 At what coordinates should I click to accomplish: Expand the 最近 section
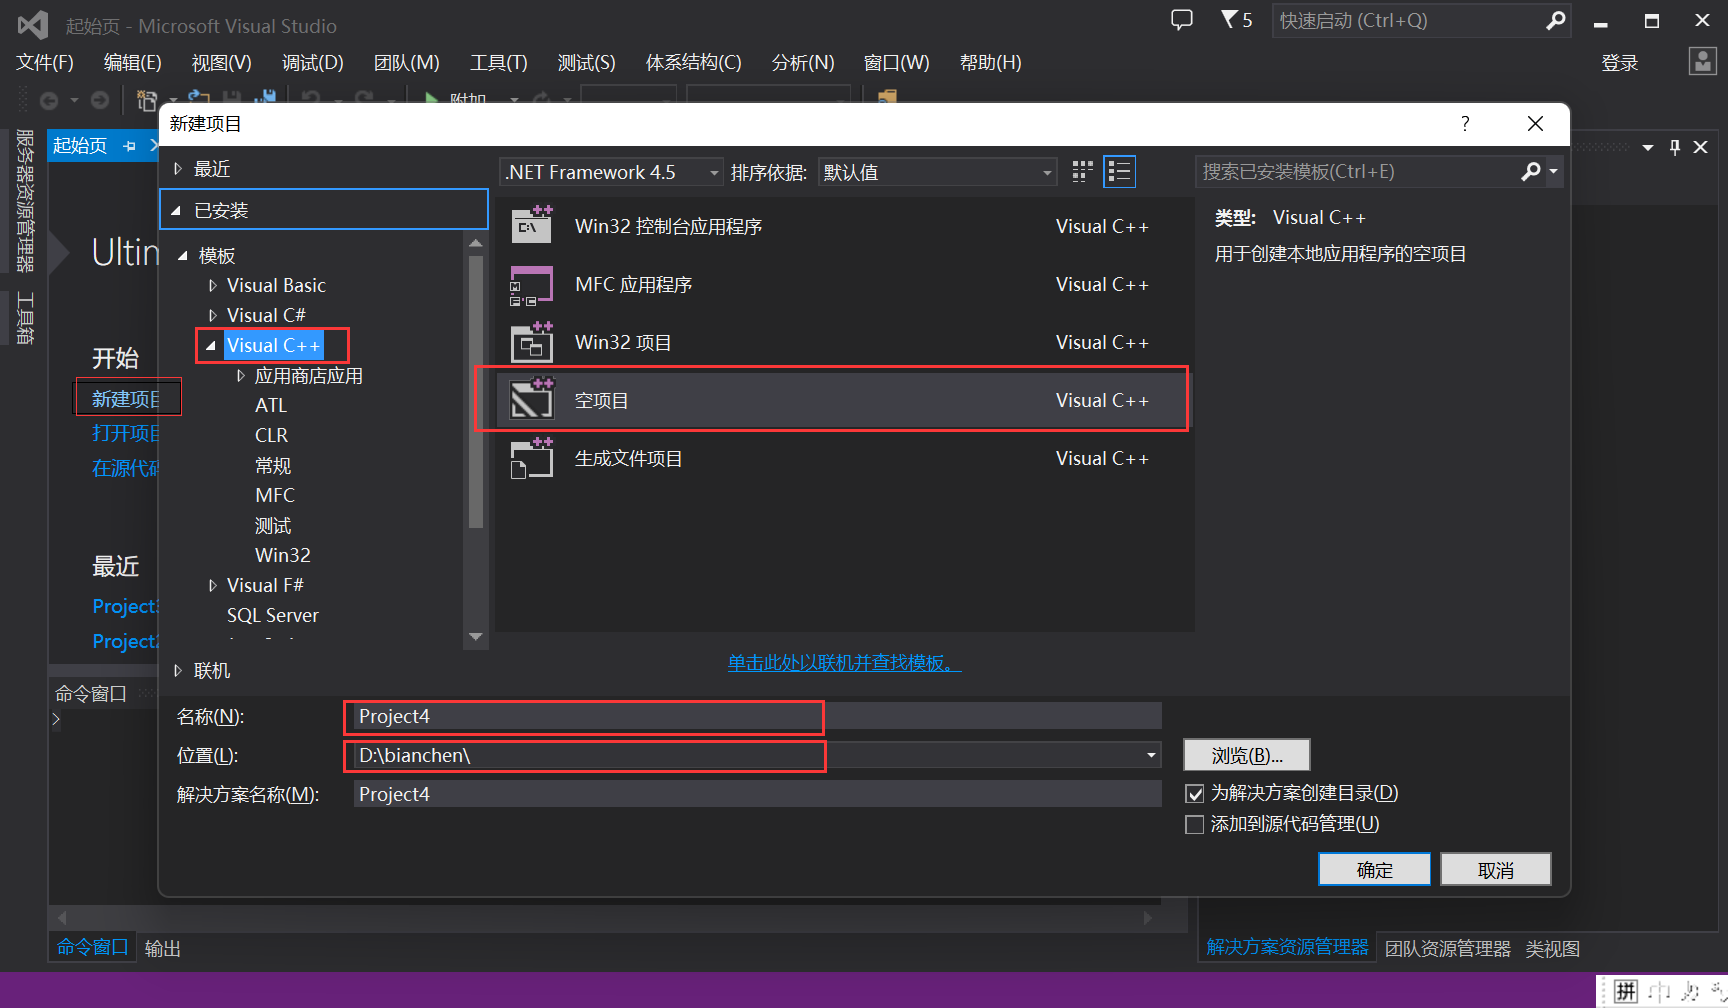(x=178, y=169)
